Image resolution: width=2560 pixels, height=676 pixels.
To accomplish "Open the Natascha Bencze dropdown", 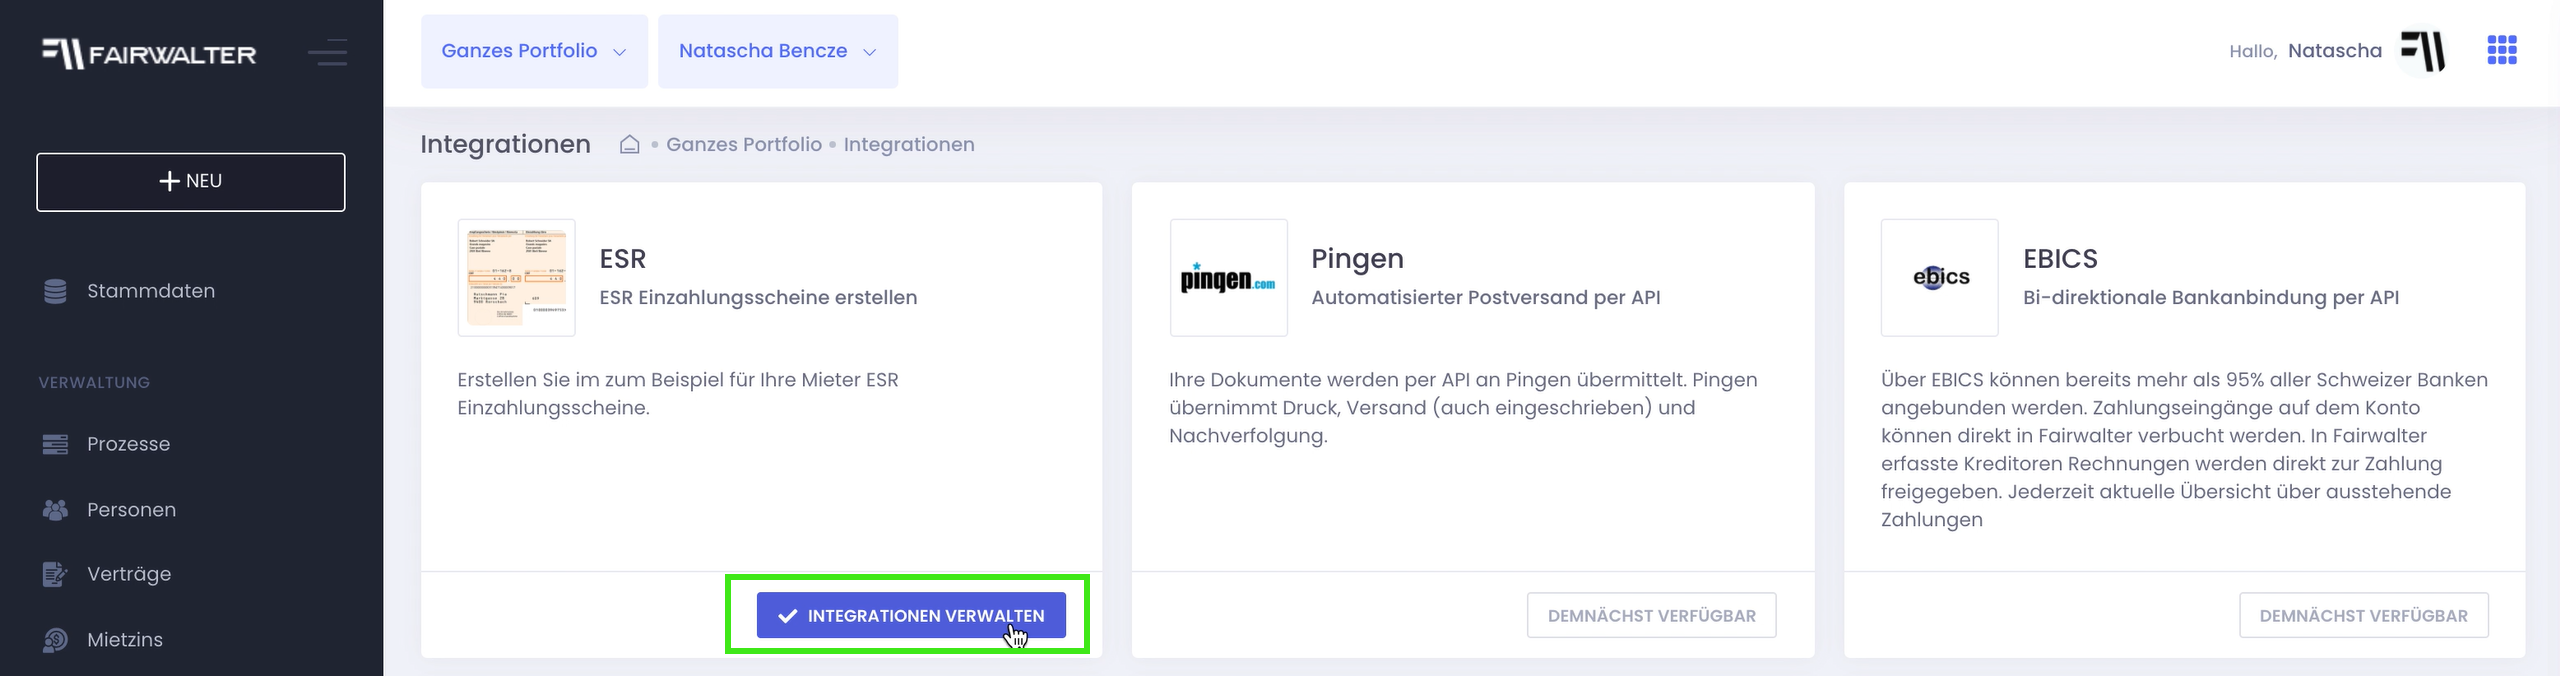I will [x=777, y=51].
